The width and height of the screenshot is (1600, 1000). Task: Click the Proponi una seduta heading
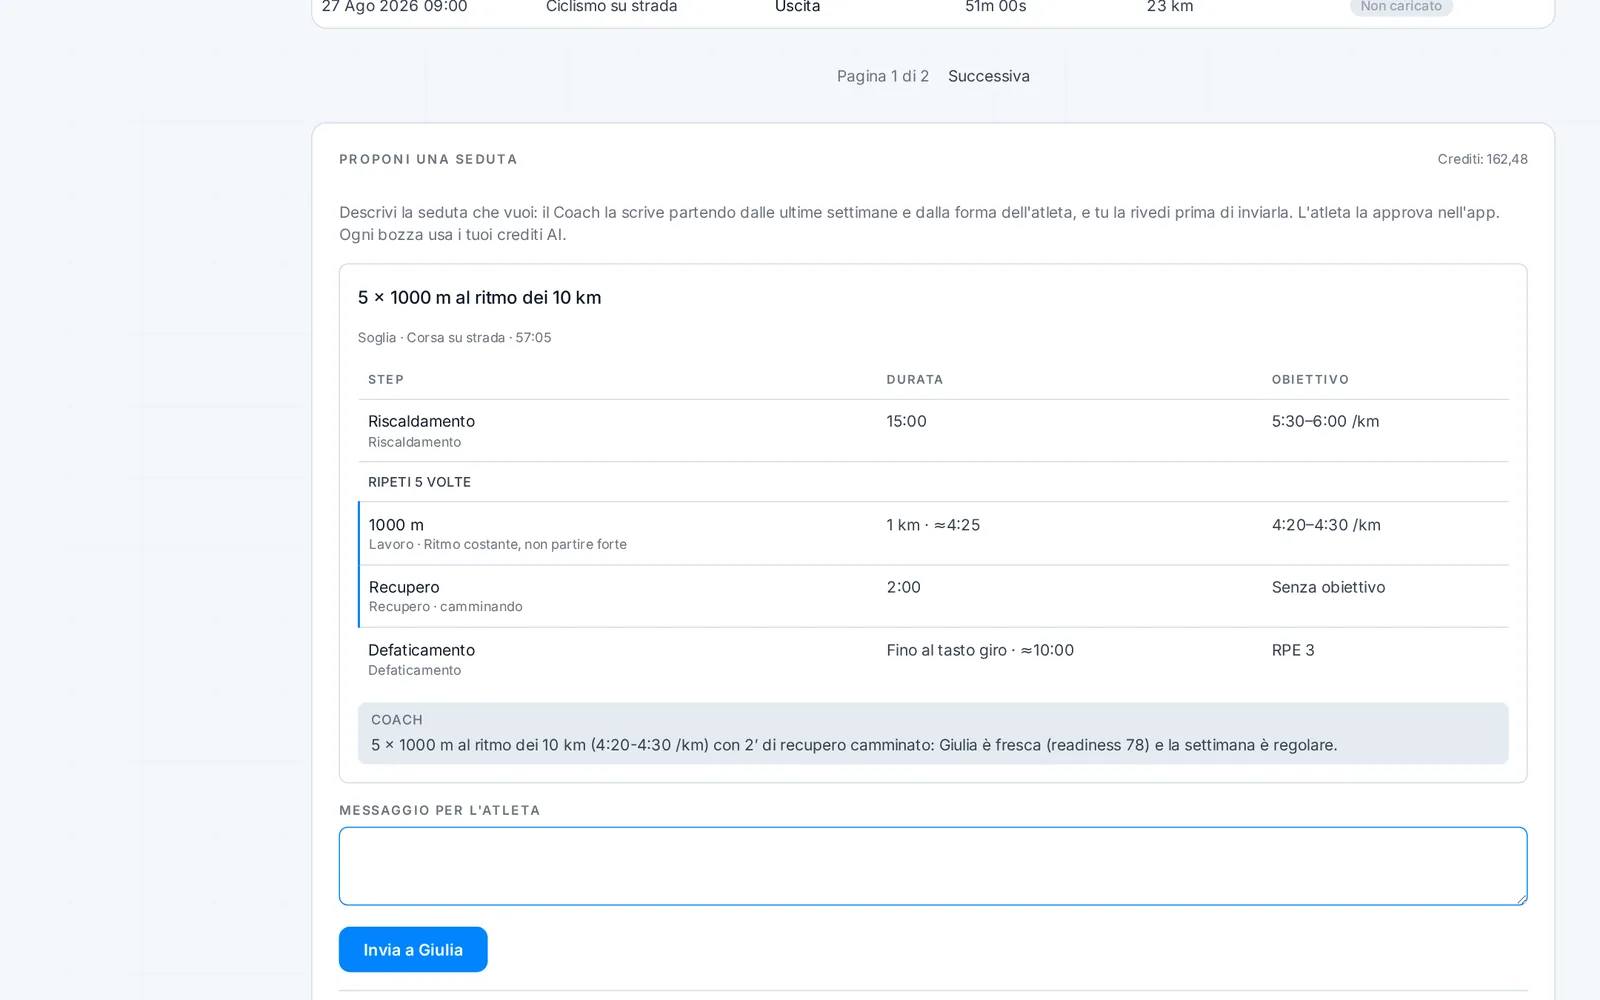tap(428, 159)
